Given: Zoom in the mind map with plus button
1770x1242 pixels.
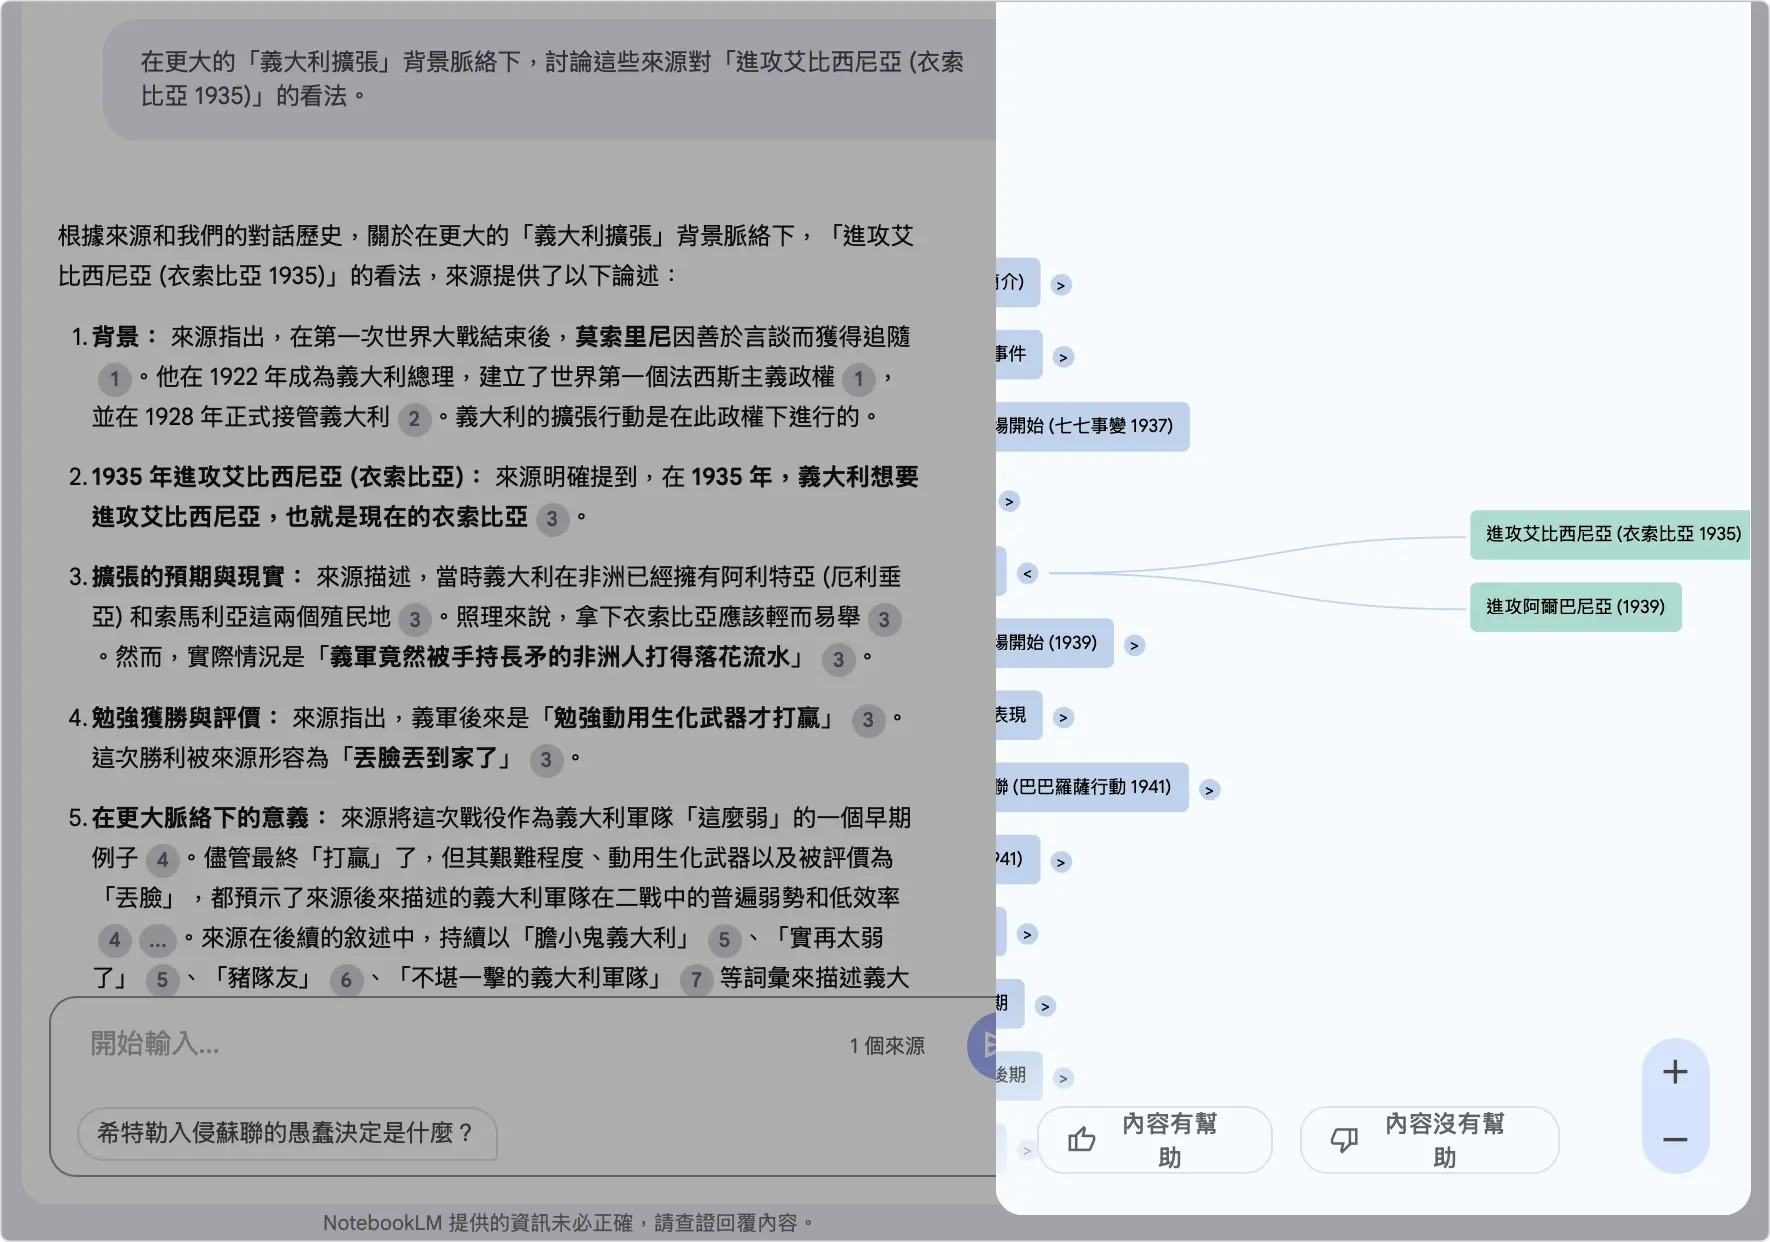Looking at the screenshot, I should [1675, 1072].
